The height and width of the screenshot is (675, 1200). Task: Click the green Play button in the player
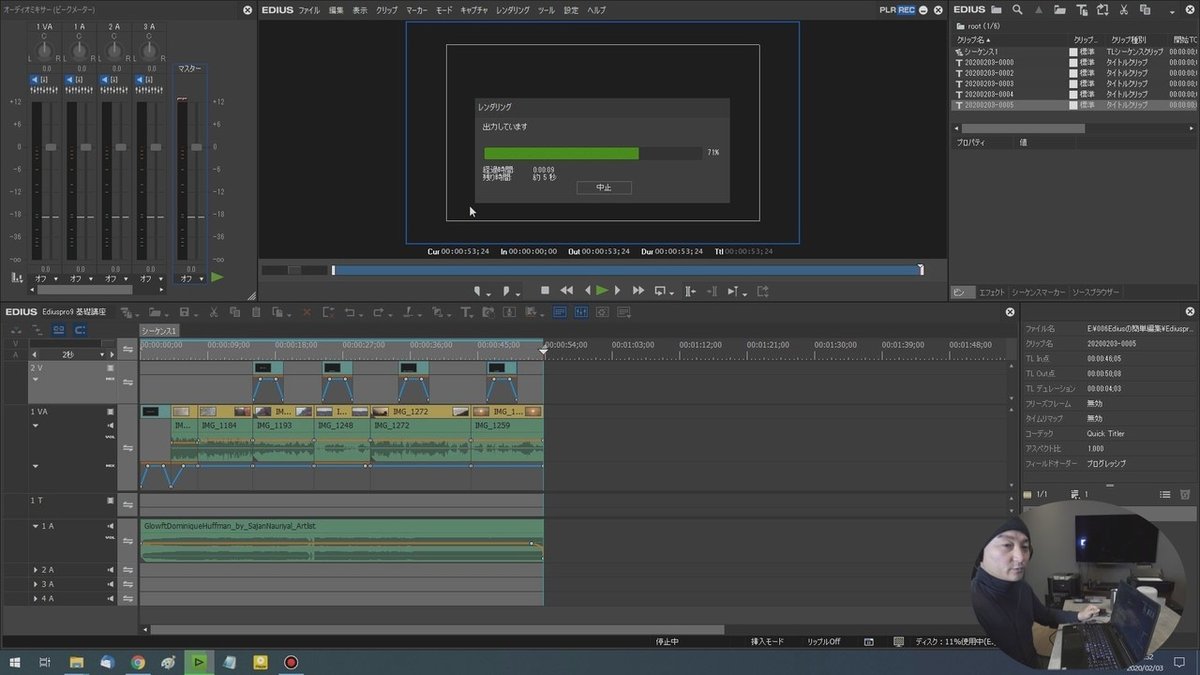(602, 290)
